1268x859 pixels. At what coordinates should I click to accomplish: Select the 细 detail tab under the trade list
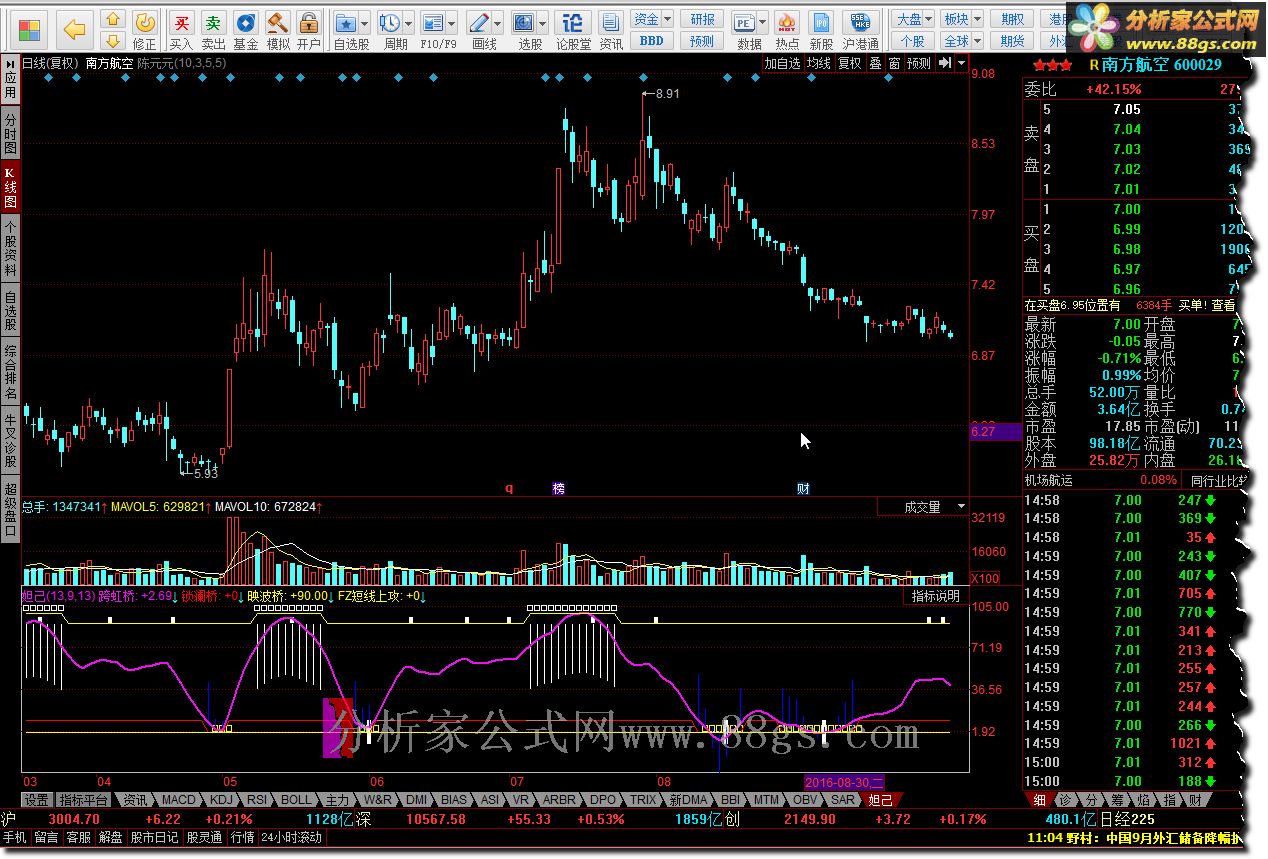pyautogui.click(x=1040, y=800)
